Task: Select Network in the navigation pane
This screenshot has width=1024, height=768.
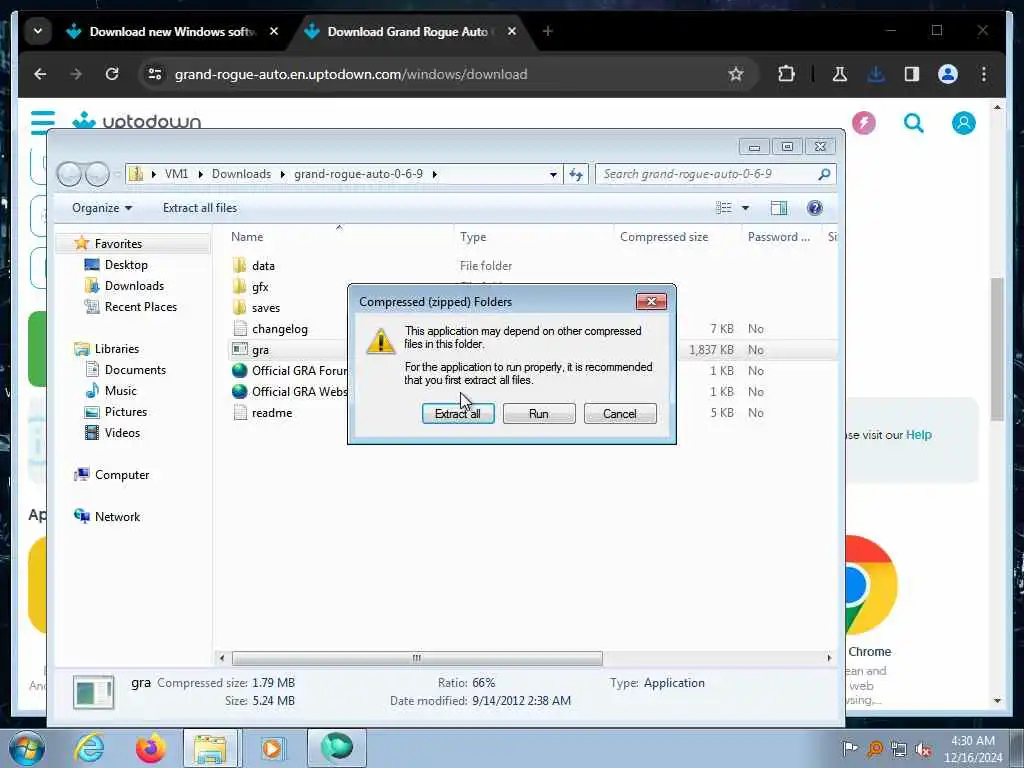Action: [x=117, y=517]
